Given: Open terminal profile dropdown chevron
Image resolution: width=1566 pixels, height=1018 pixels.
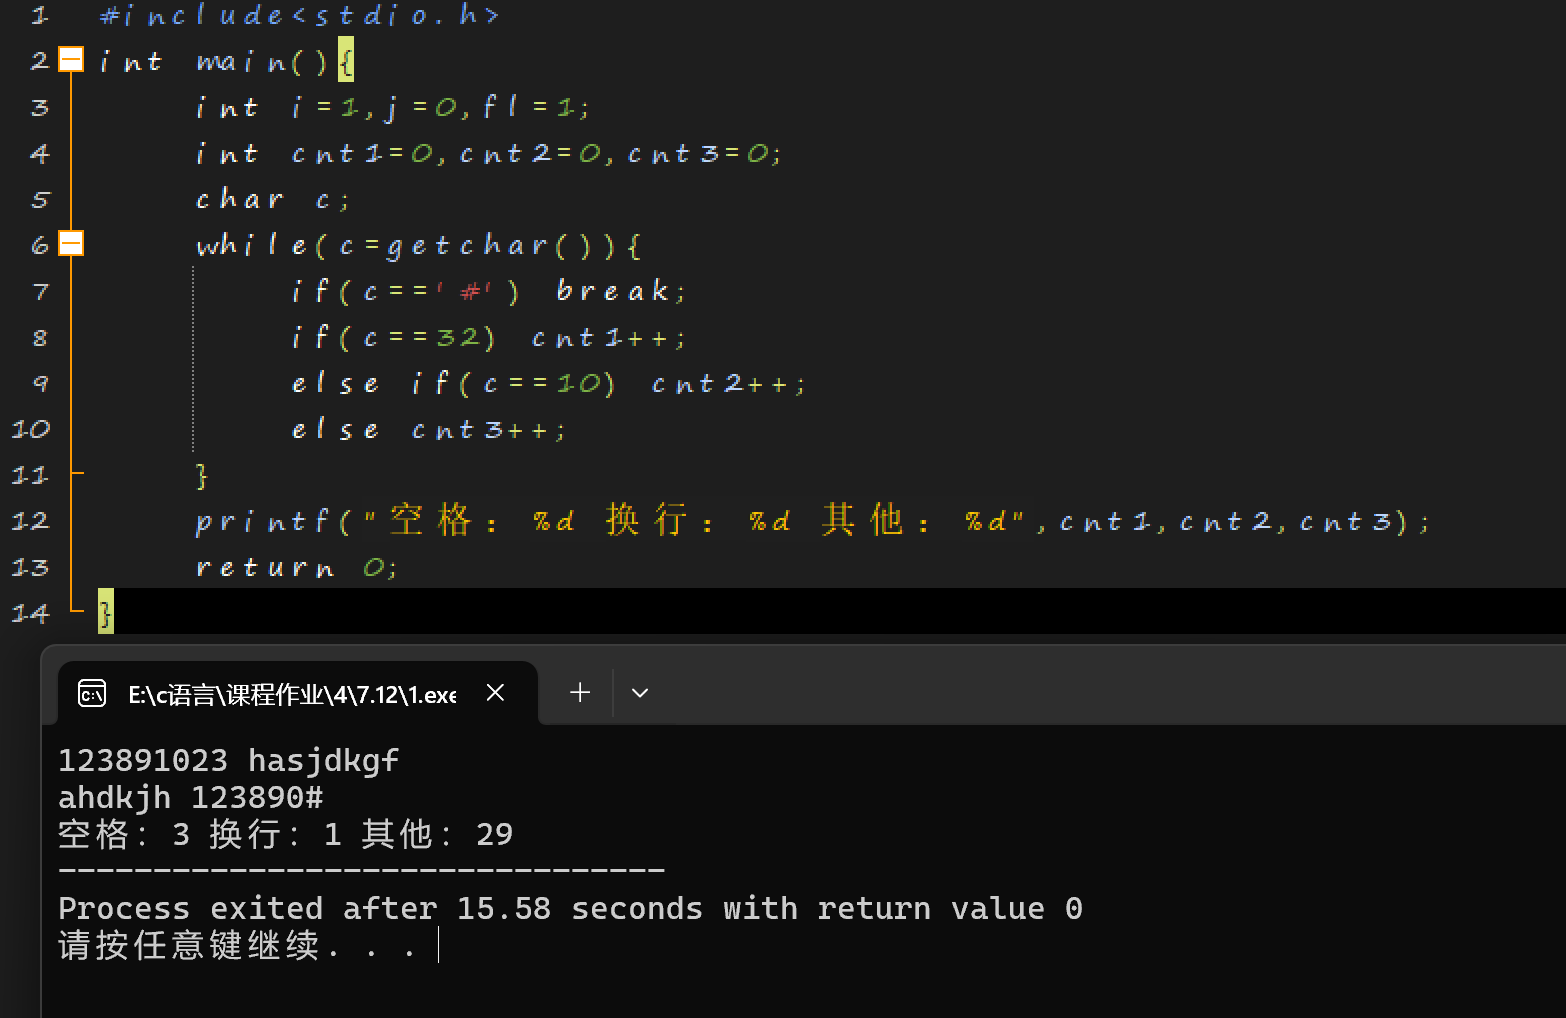Looking at the screenshot, I should (640, 692).
